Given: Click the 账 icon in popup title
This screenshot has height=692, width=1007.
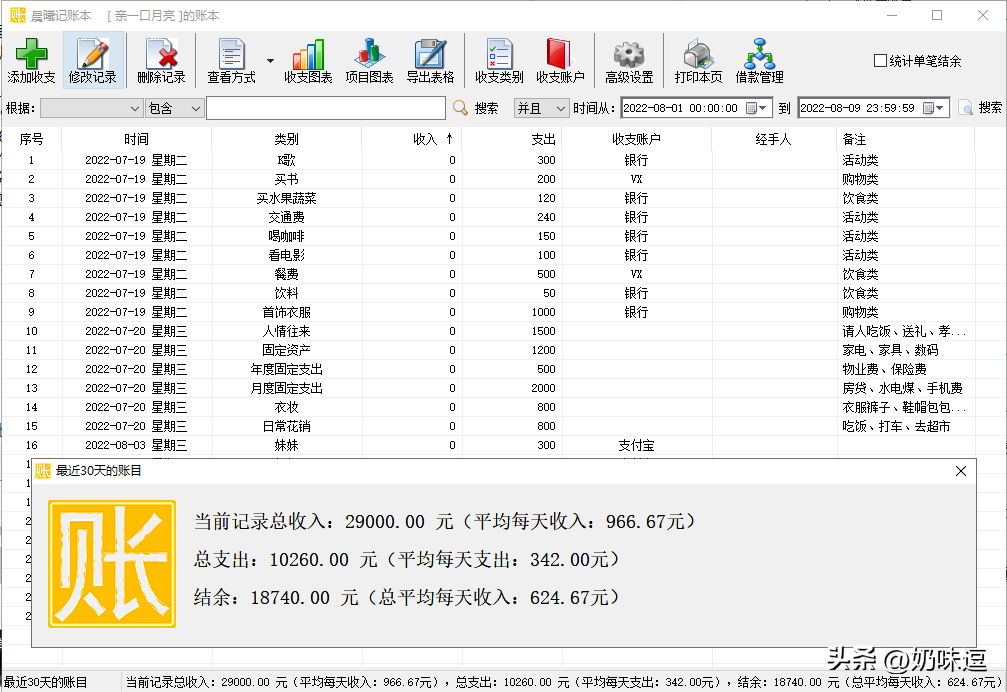Looking at the screenshot, I should click(x=43, y=471).
